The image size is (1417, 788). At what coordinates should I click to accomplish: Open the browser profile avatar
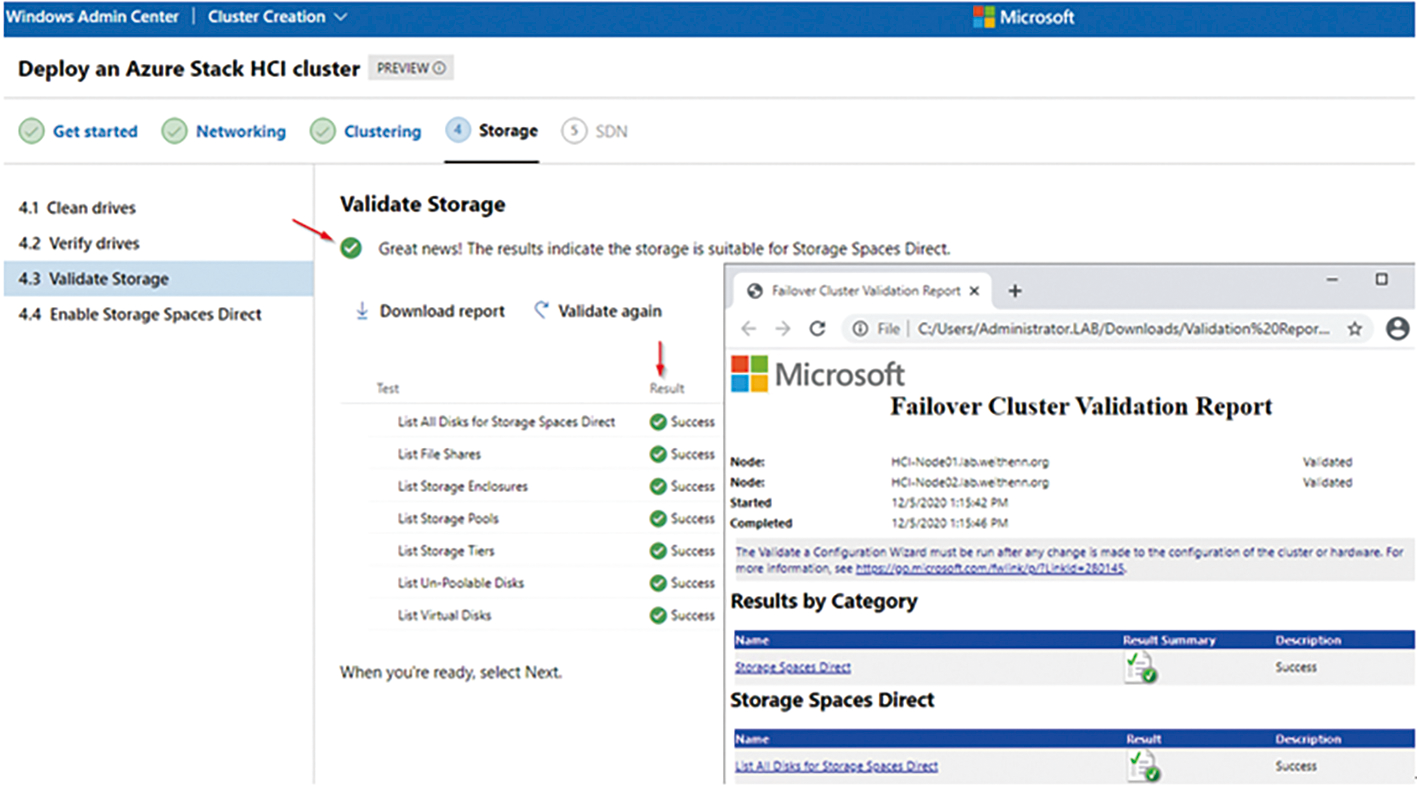1398,329
